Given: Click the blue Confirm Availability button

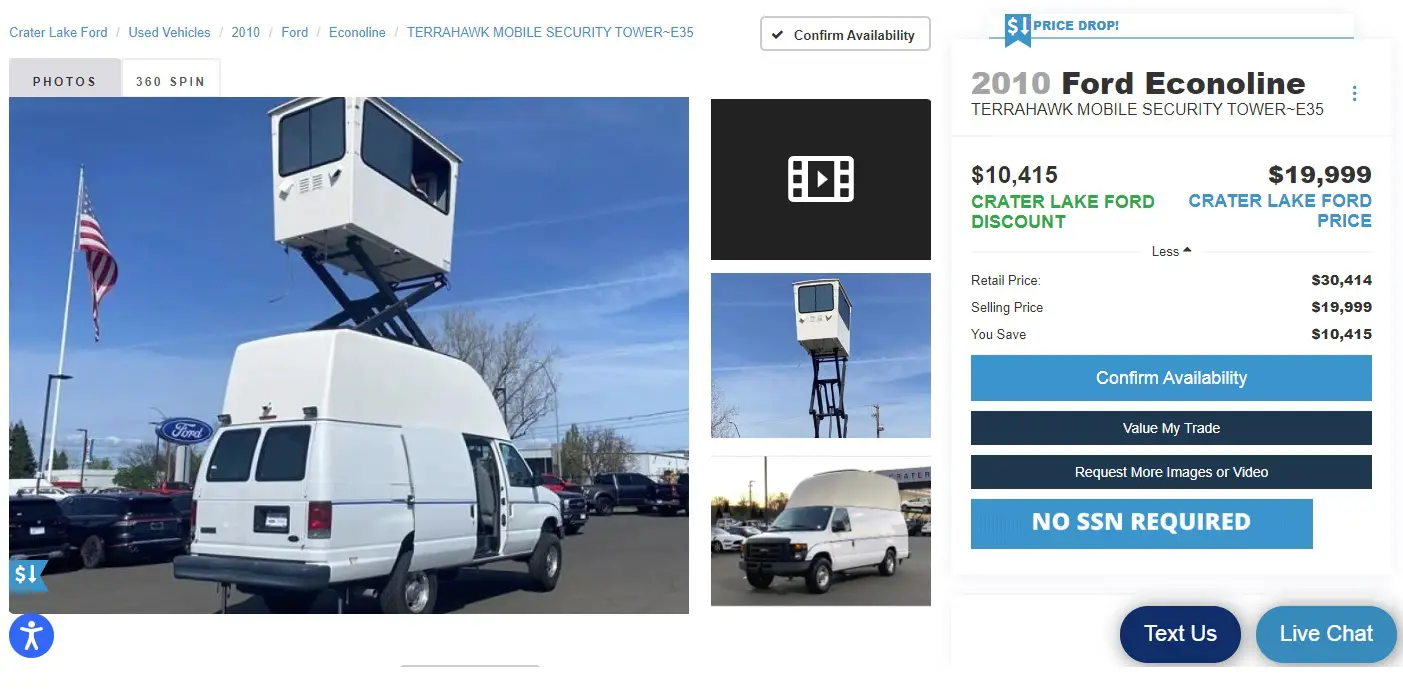Looking at the screenshot, I should [x=1171, y=378].
